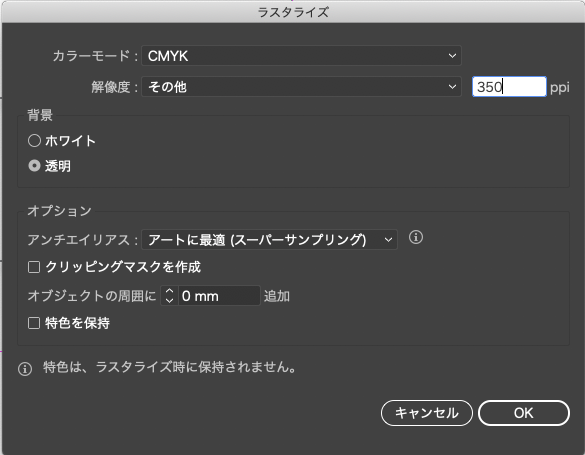
Task: Click the ppi unit label
Action: (560, 88)
